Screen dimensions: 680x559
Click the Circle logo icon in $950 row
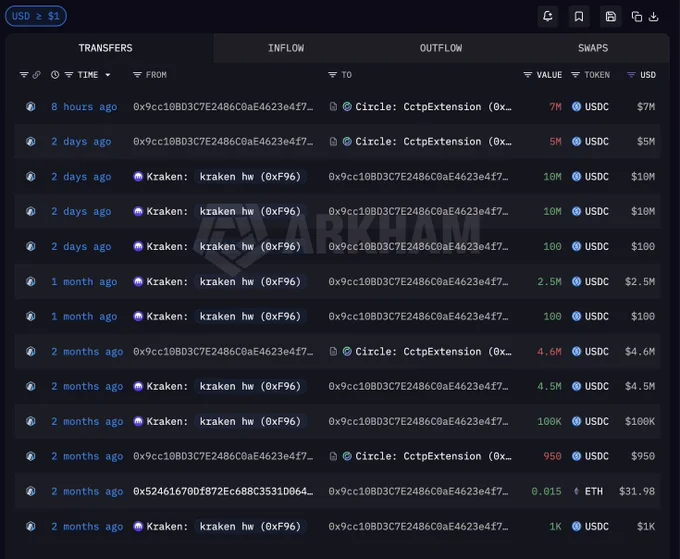tap(347, 456)
